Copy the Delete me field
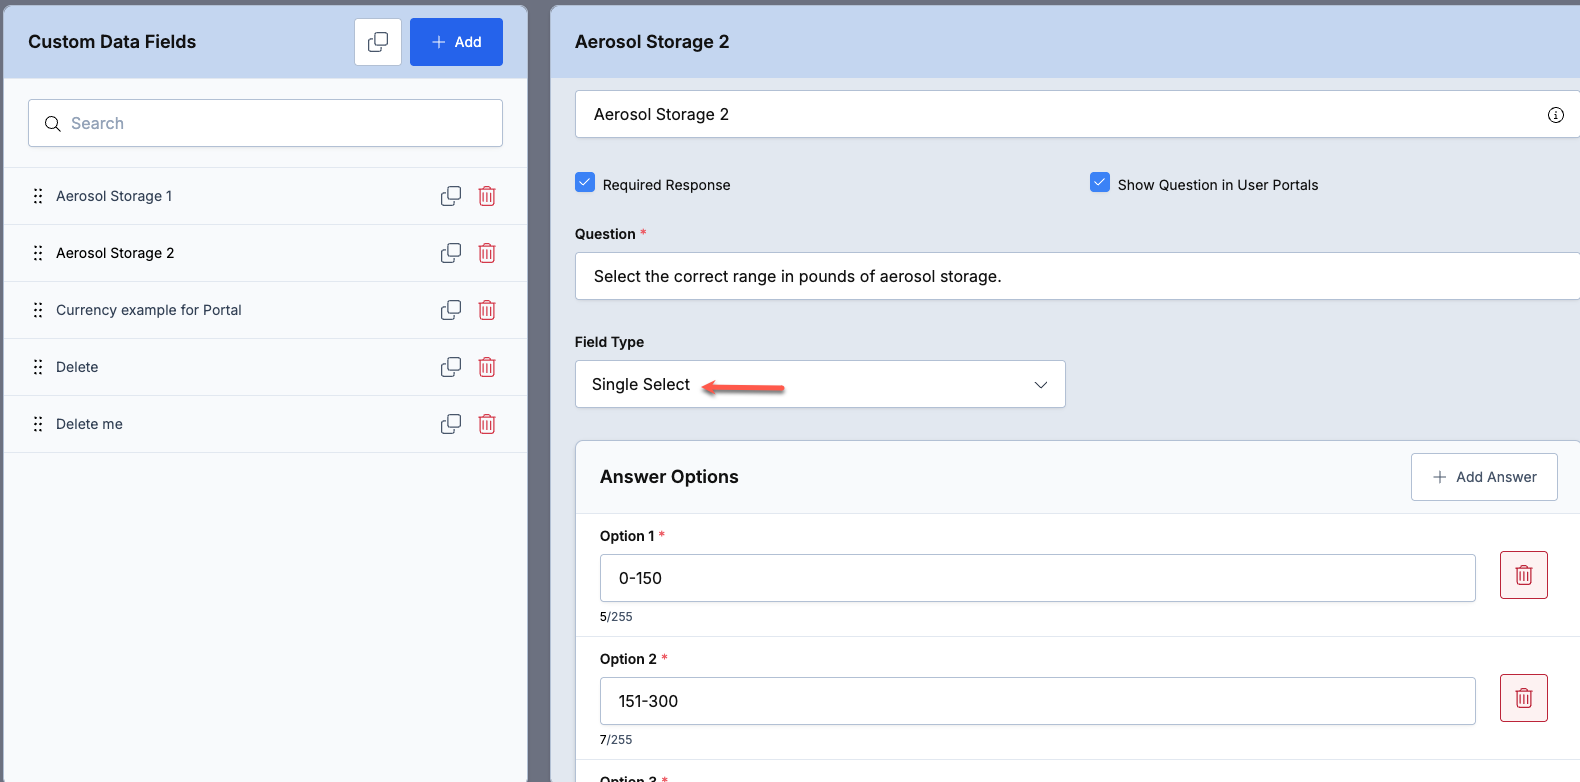 pyautogui.click(x=451, y=424)
